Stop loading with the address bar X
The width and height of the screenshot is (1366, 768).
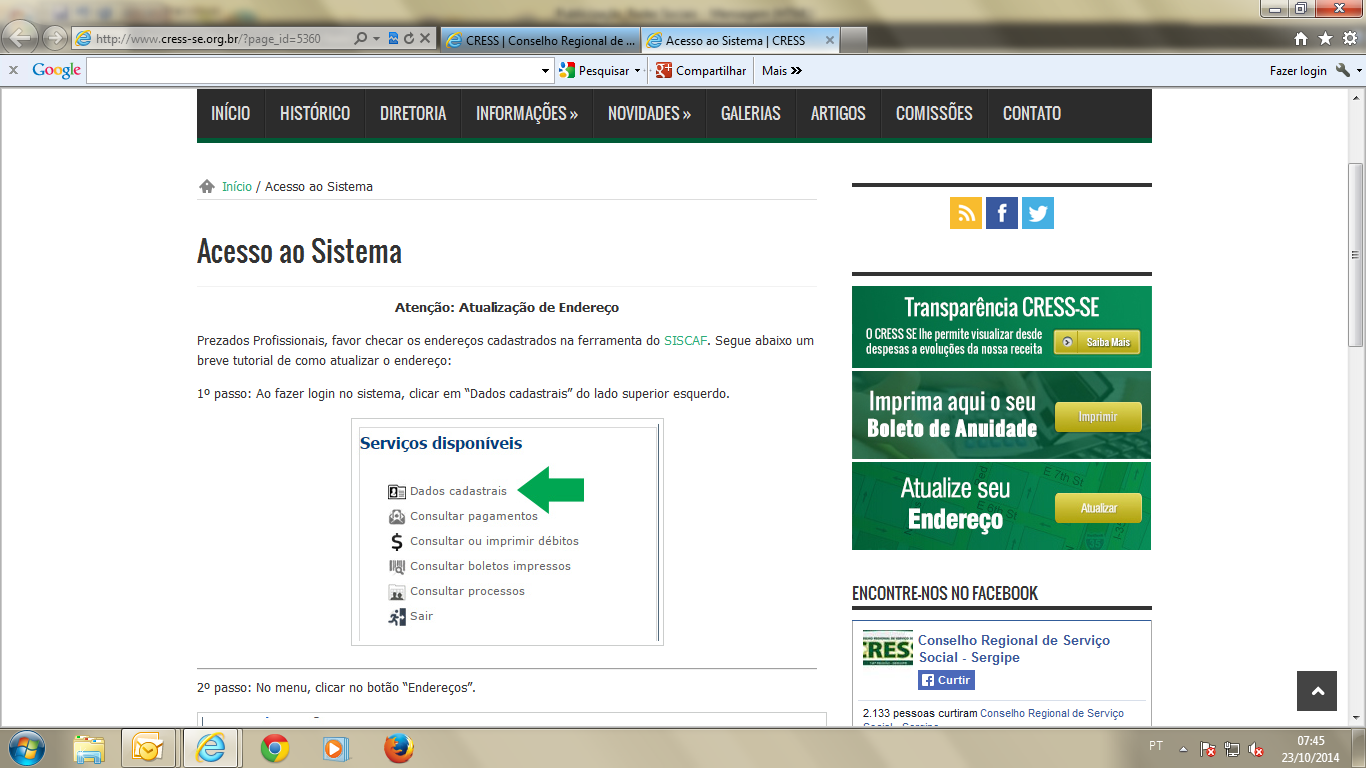click(x=425, y=39)
